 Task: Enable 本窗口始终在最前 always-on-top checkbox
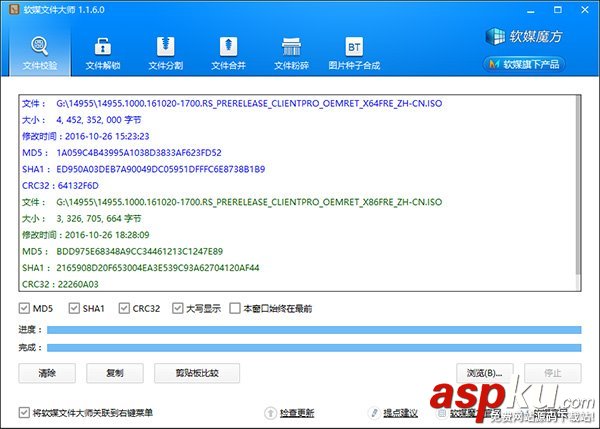tap(235, 308)
